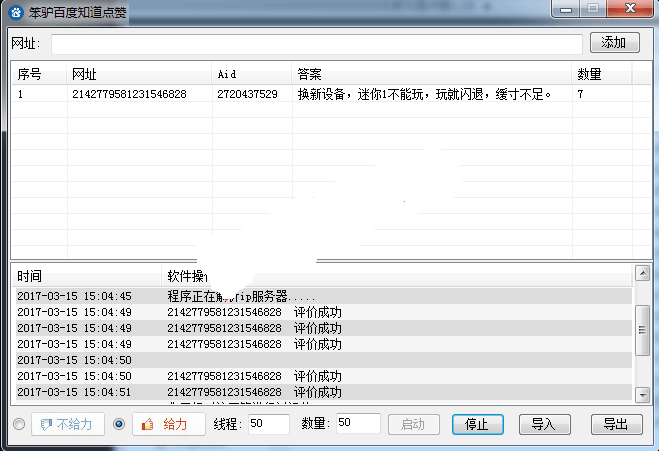Click the 导出 button
Viewport: 659px width, 451px height.
(x=617, y=425)
